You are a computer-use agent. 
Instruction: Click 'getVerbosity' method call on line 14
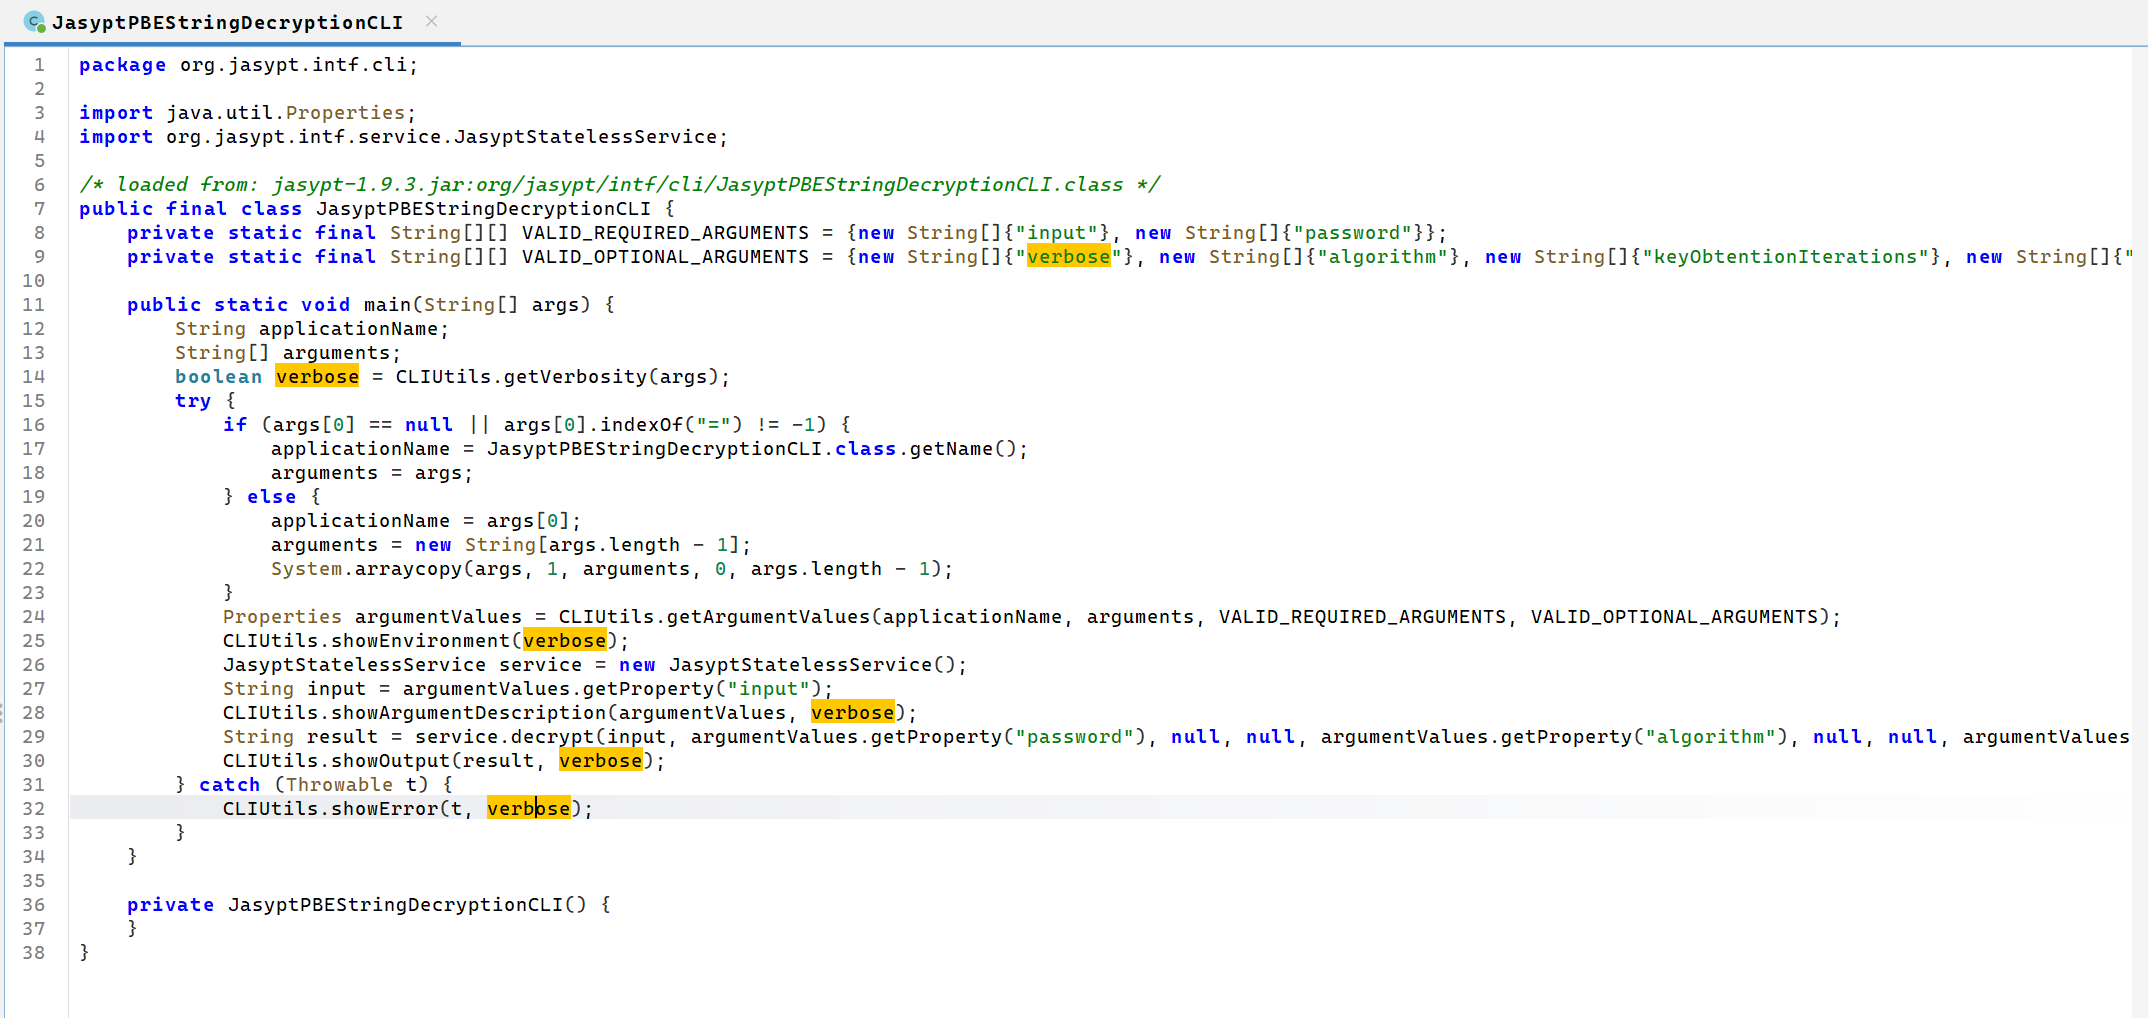pyautogui.click(x=575, y=377)
